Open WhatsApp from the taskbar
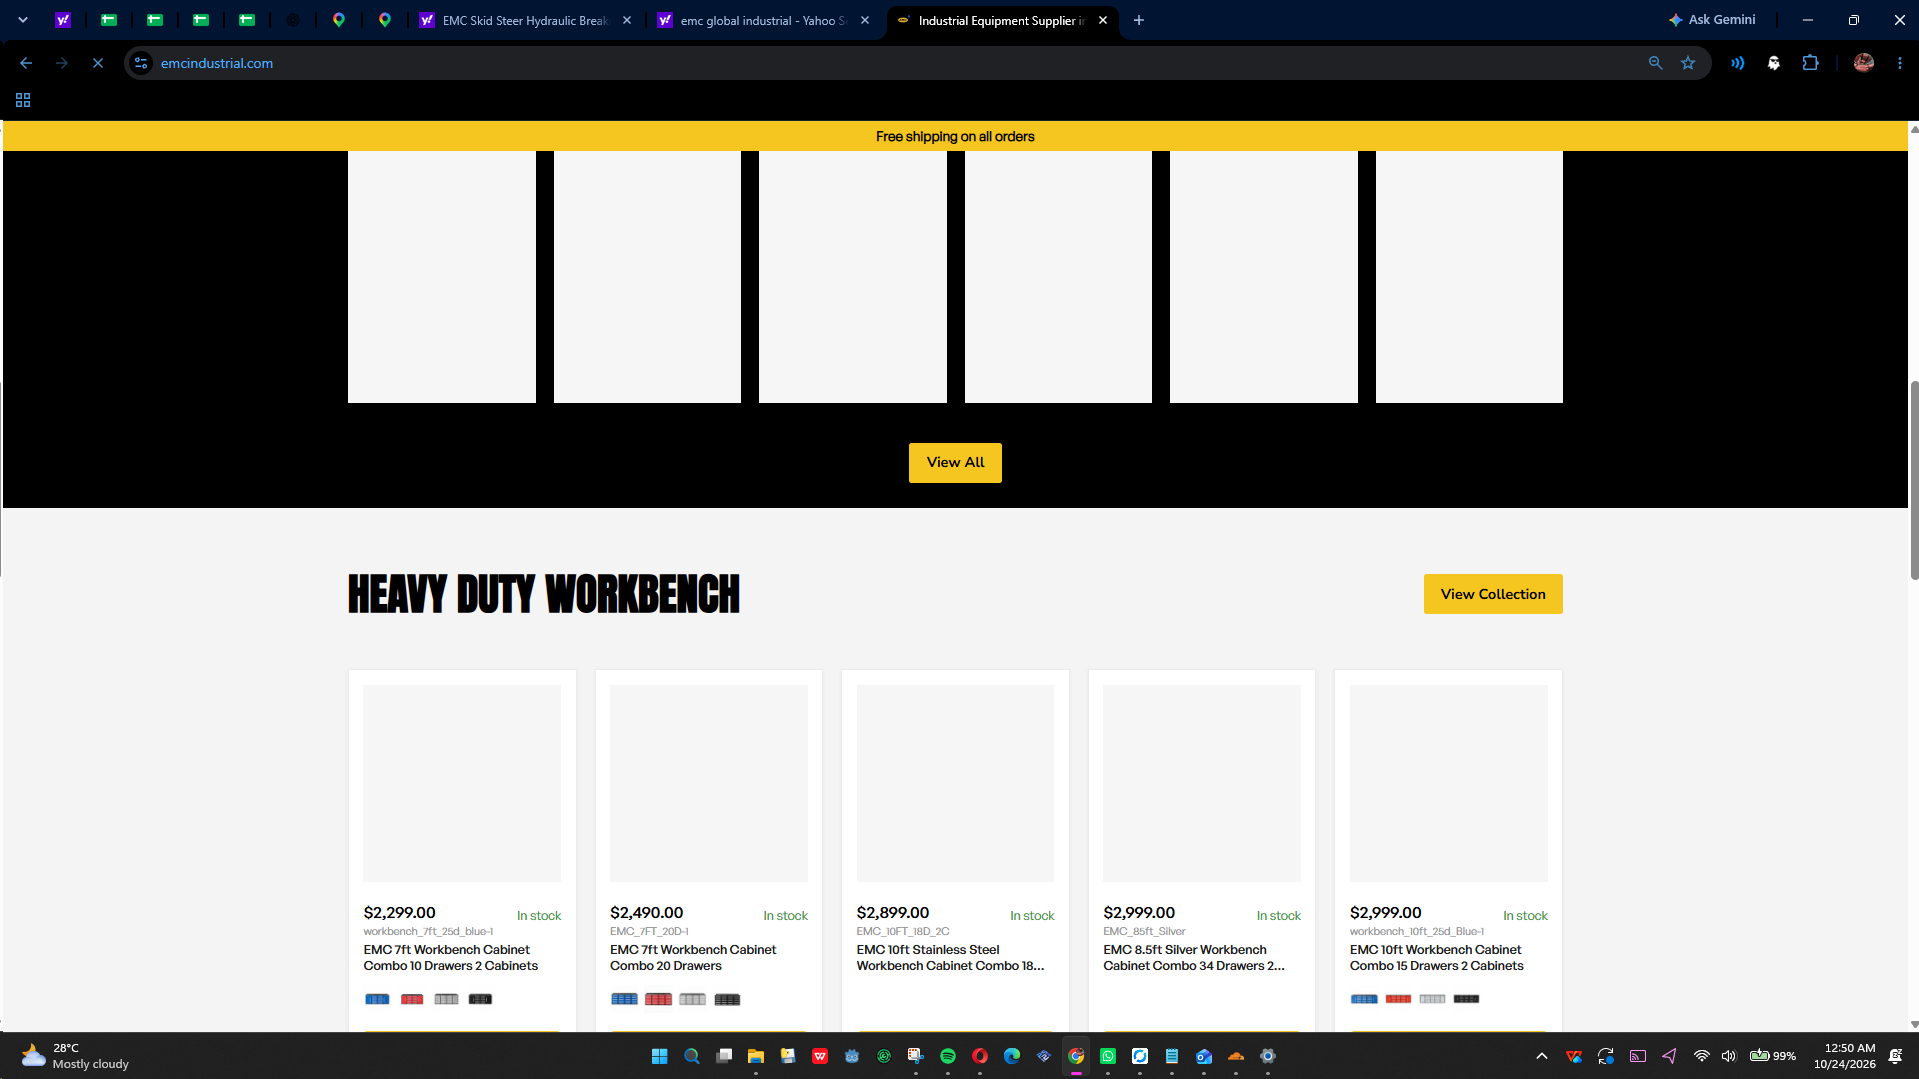Viewport: 1919px width, 1079px height. pos(1108,1056)
